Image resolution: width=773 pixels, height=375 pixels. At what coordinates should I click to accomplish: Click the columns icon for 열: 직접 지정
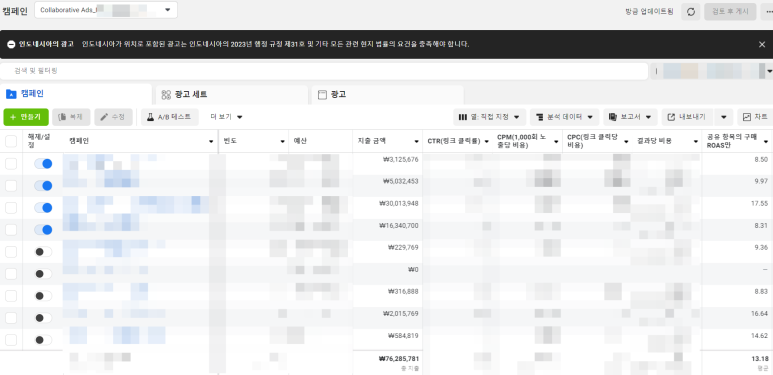click(x=462, y=117)
